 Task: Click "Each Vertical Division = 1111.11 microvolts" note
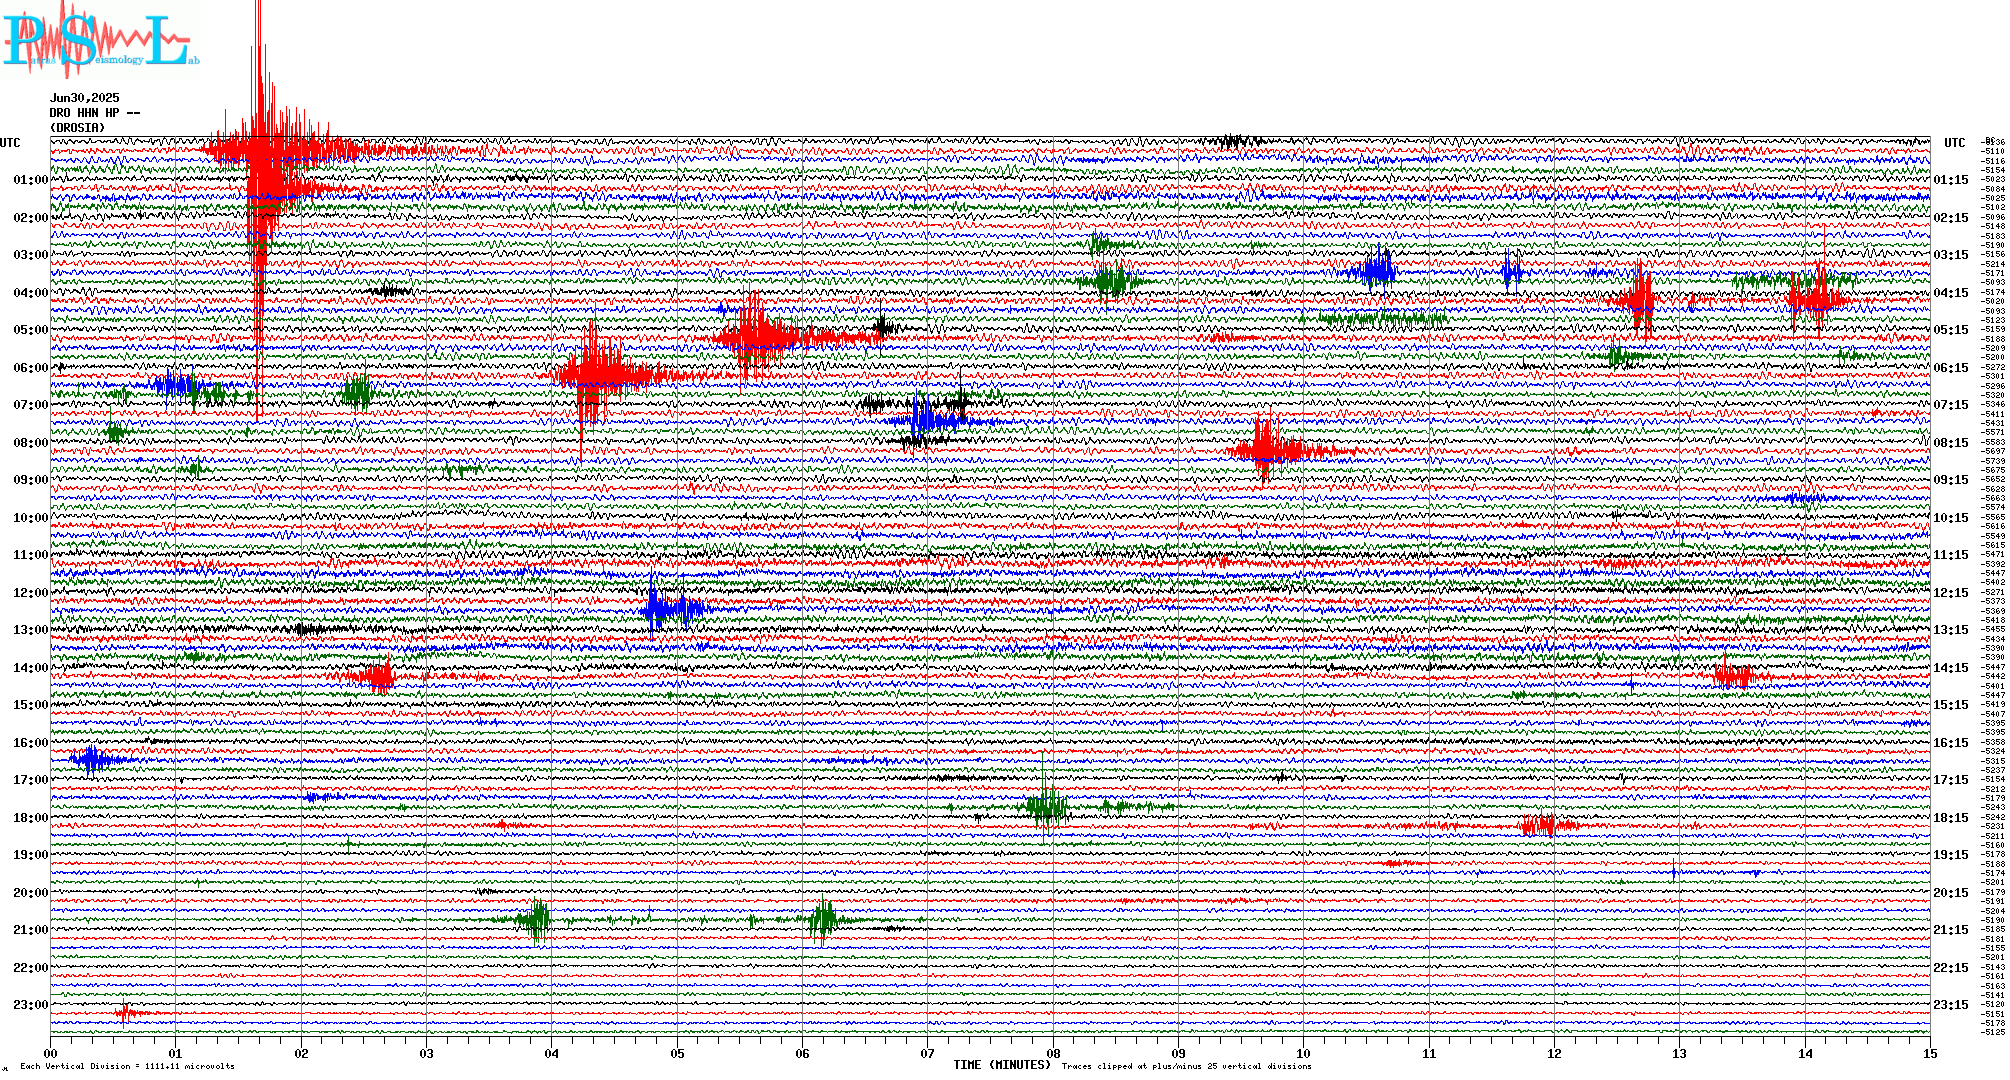coord(127,1066)
